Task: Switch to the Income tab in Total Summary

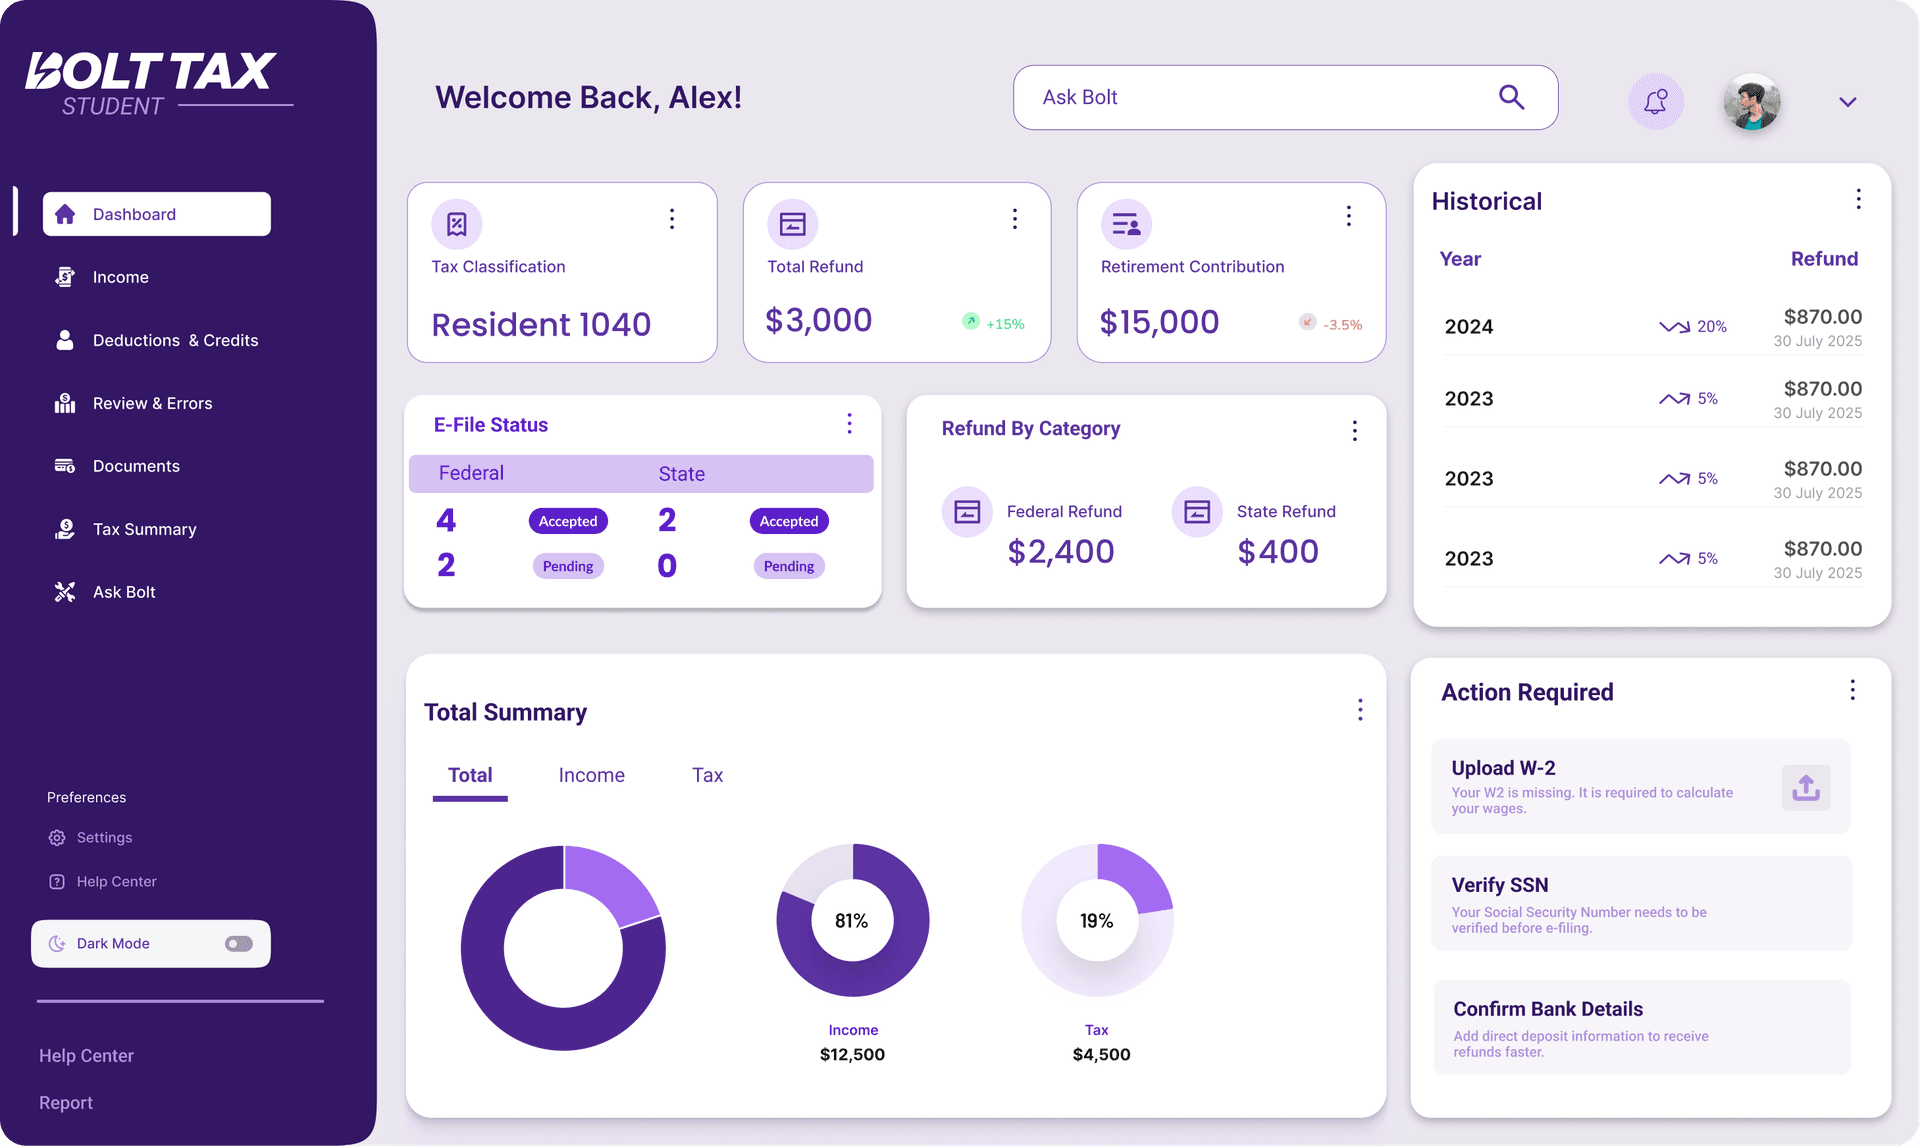Action: [591, 775]
